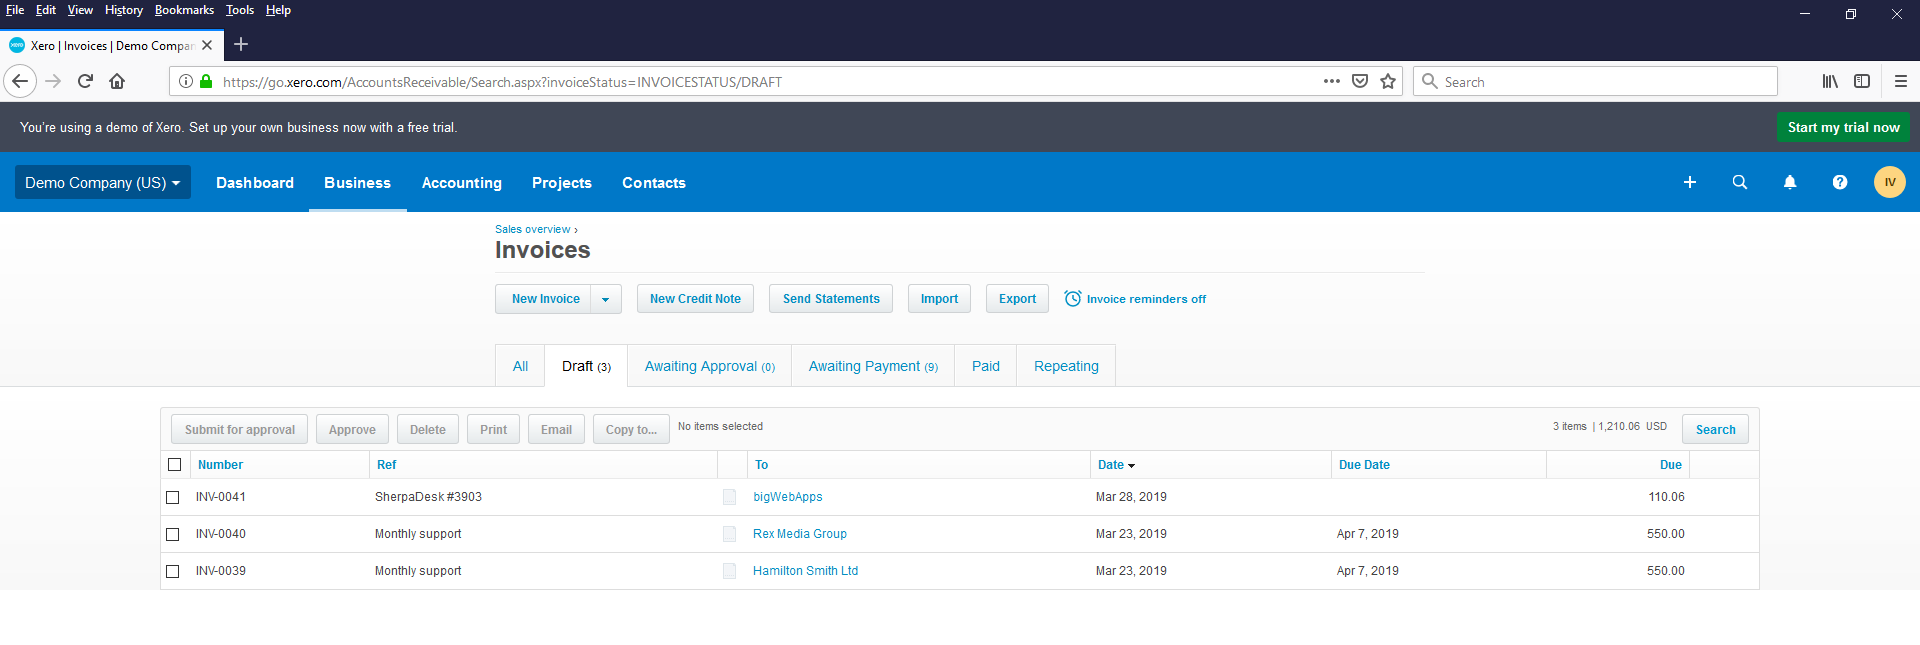Click the plus quick-add icon in header
This screenshot has width=1920, height=645.
[x=1690, y=182]
